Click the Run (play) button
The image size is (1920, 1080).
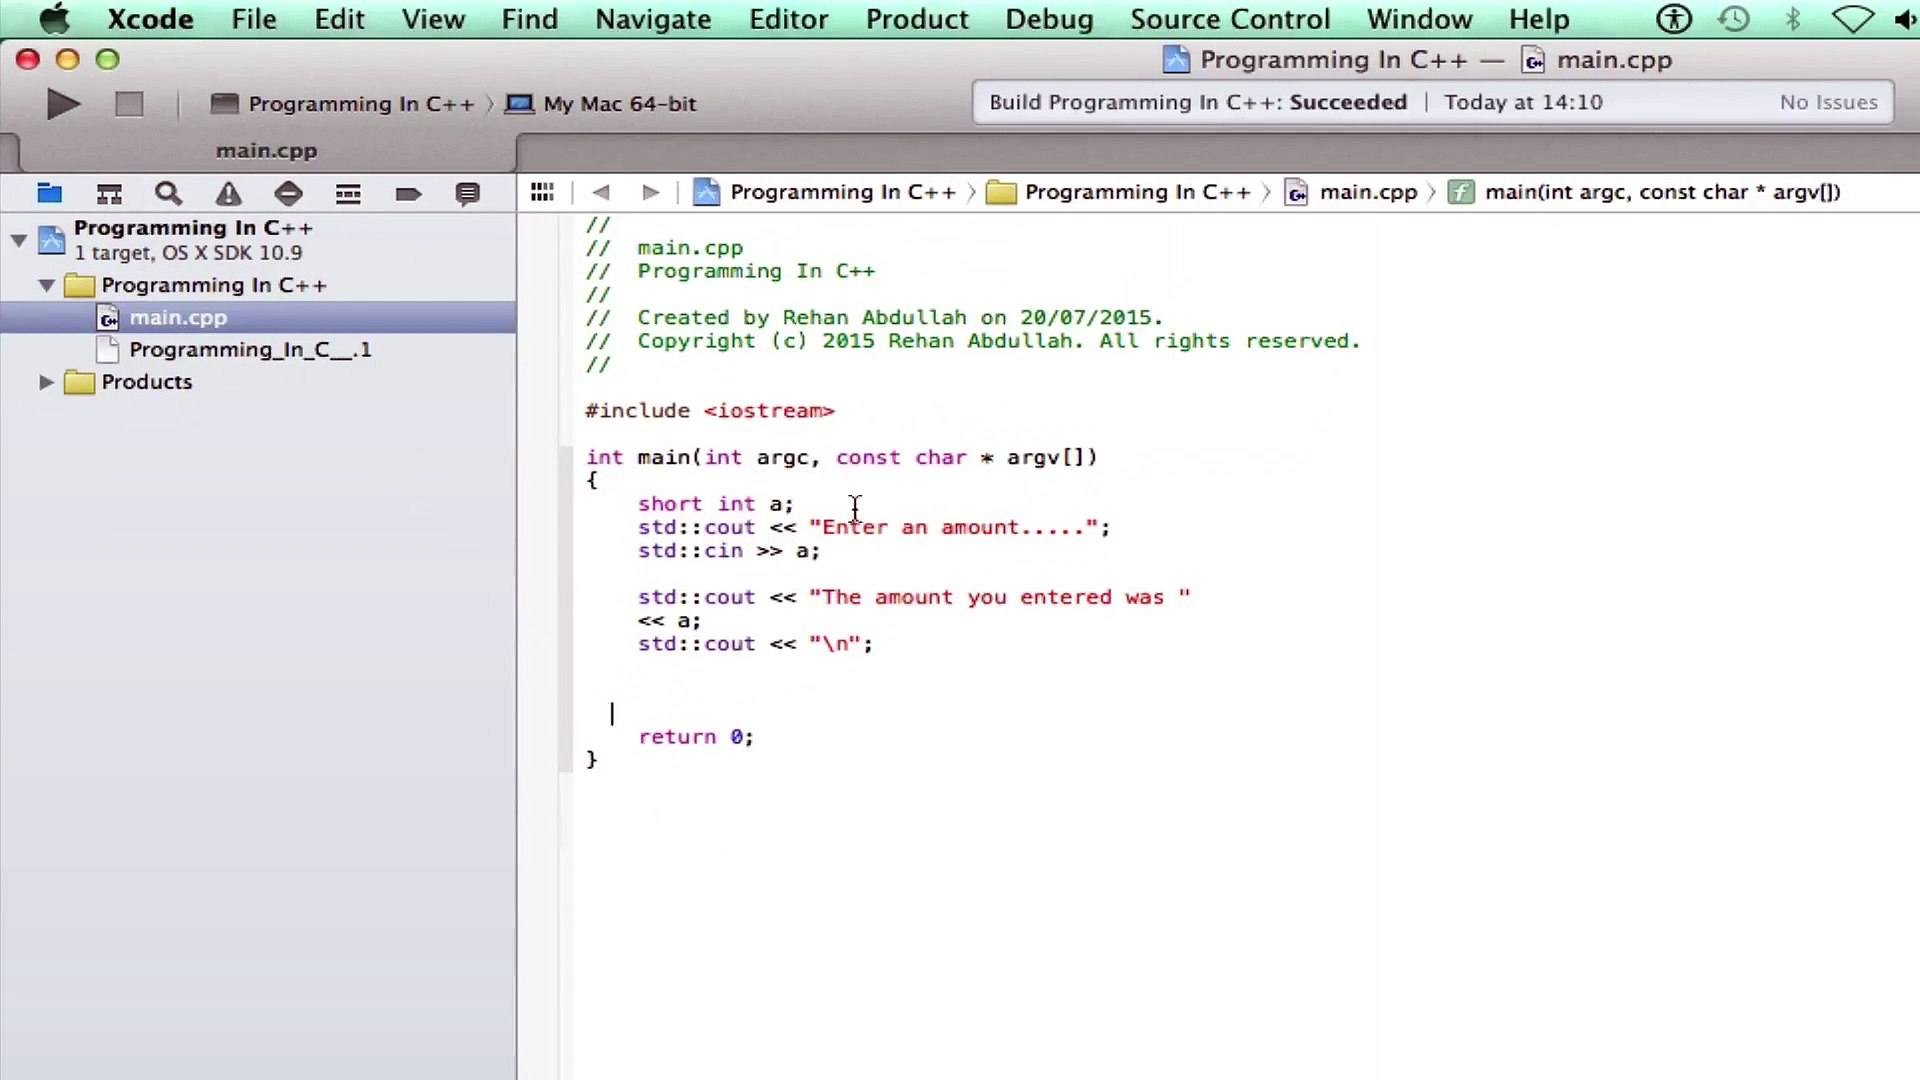pyautogui.click(x=63, y=104)
